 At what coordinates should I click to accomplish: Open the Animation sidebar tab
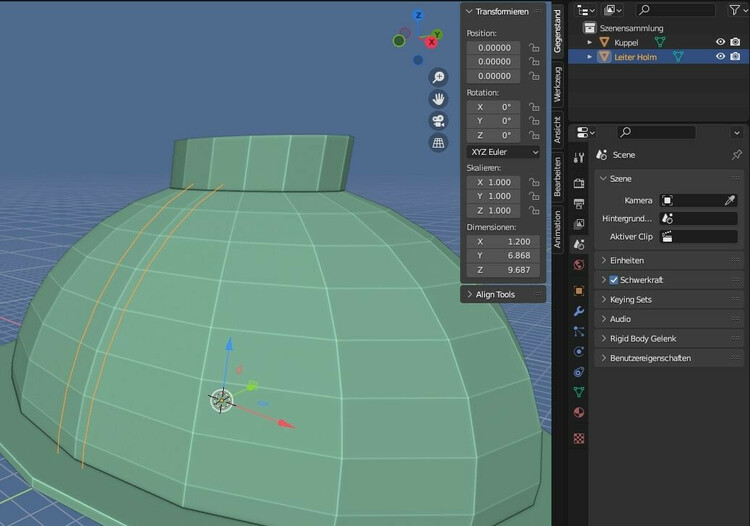click(x=558, y=229)
